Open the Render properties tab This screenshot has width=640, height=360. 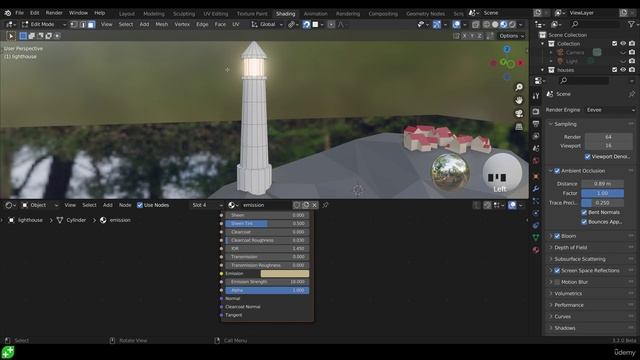tap(536, 111)
